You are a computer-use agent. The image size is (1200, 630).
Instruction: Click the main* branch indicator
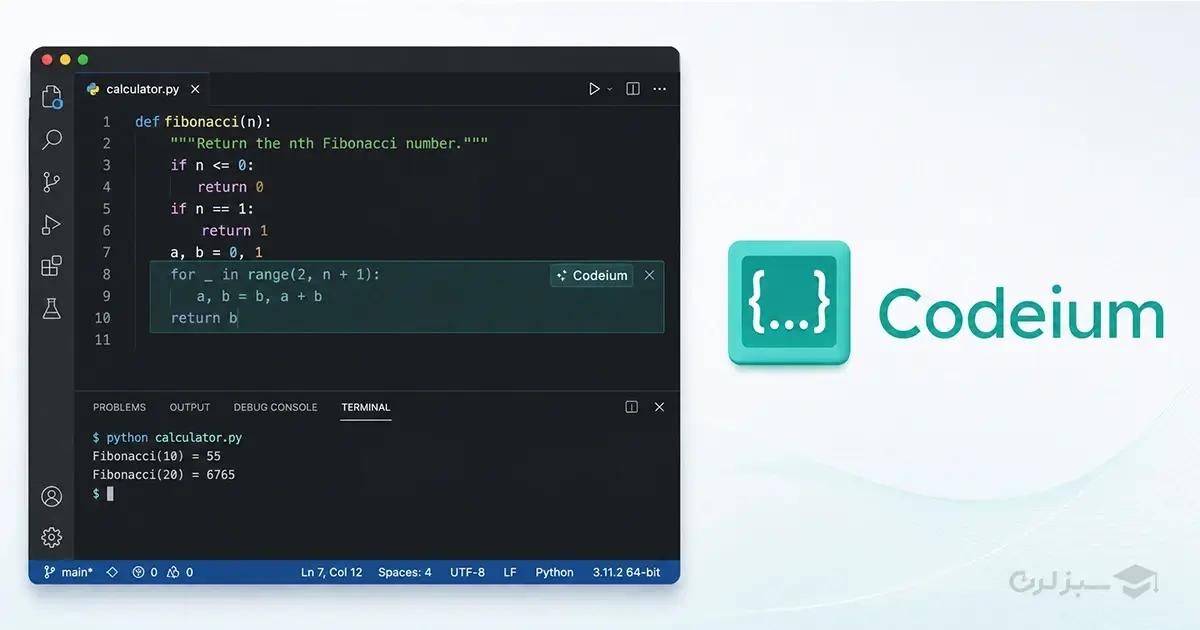click(x=67, y=572)
